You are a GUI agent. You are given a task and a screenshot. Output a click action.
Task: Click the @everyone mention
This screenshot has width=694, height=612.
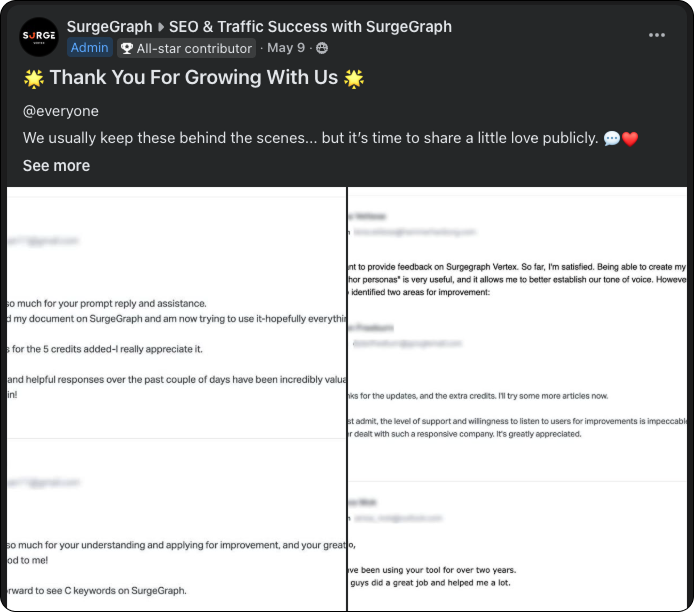pos(61,111)
